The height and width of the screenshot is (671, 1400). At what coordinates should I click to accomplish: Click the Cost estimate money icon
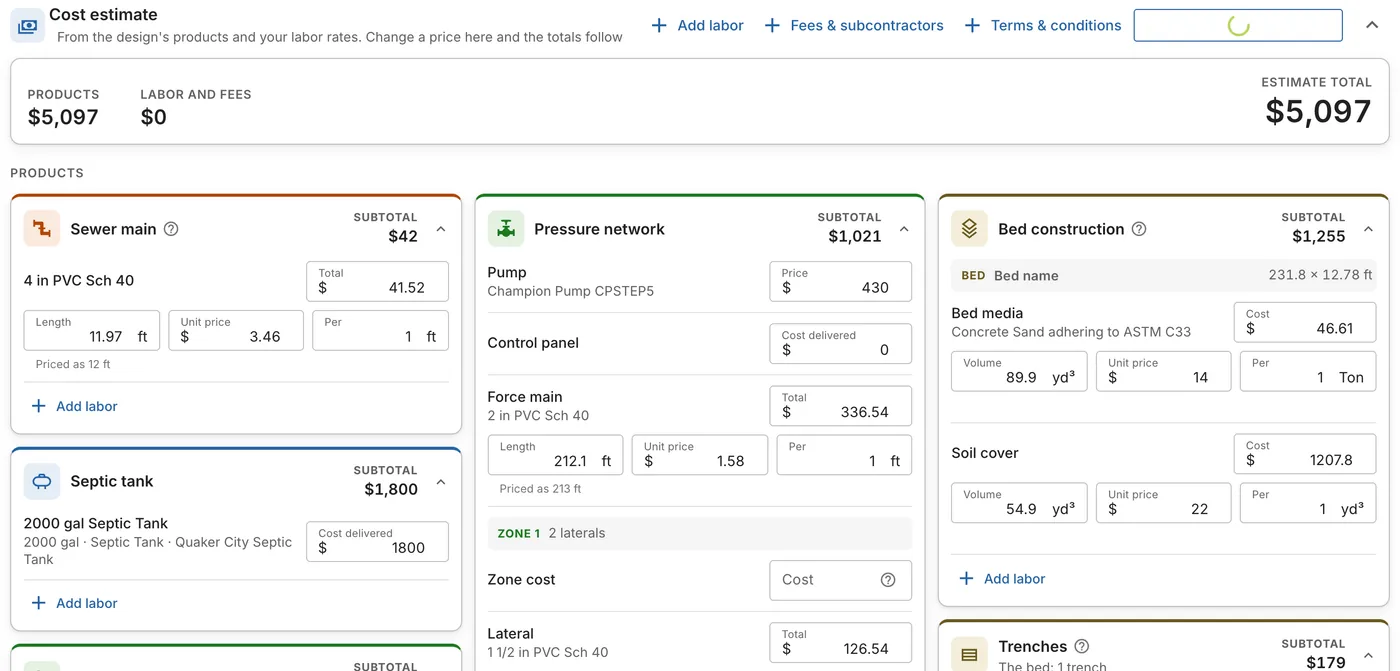(x=27, y=26)
